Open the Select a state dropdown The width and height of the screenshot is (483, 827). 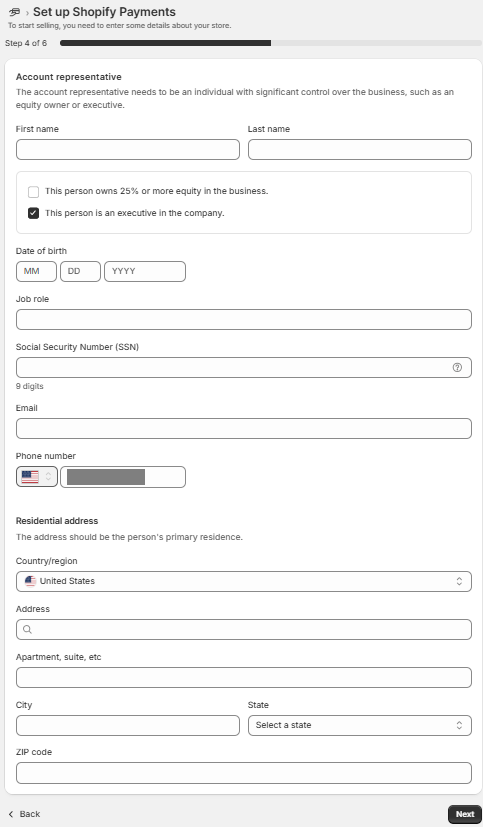point(360,725)
